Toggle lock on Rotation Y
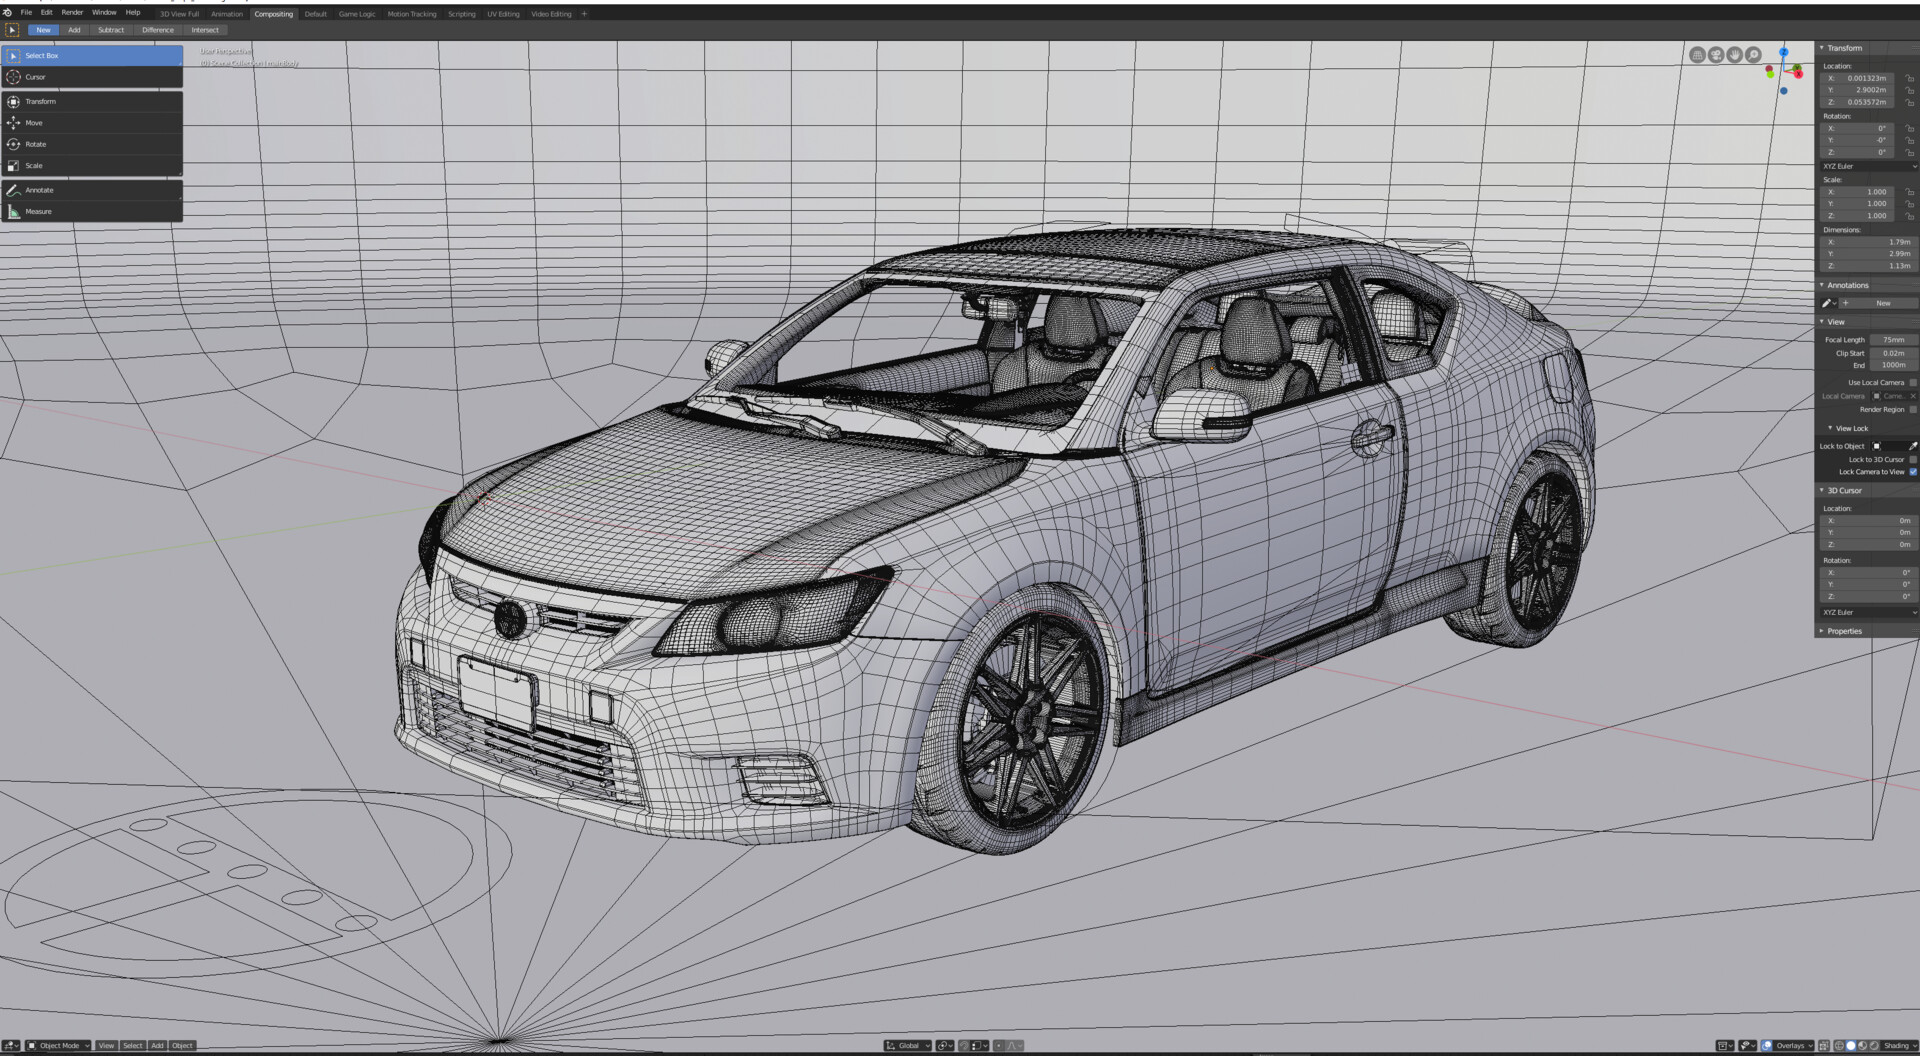This screenshot has height=1056, width=1920. [1909, 141]
